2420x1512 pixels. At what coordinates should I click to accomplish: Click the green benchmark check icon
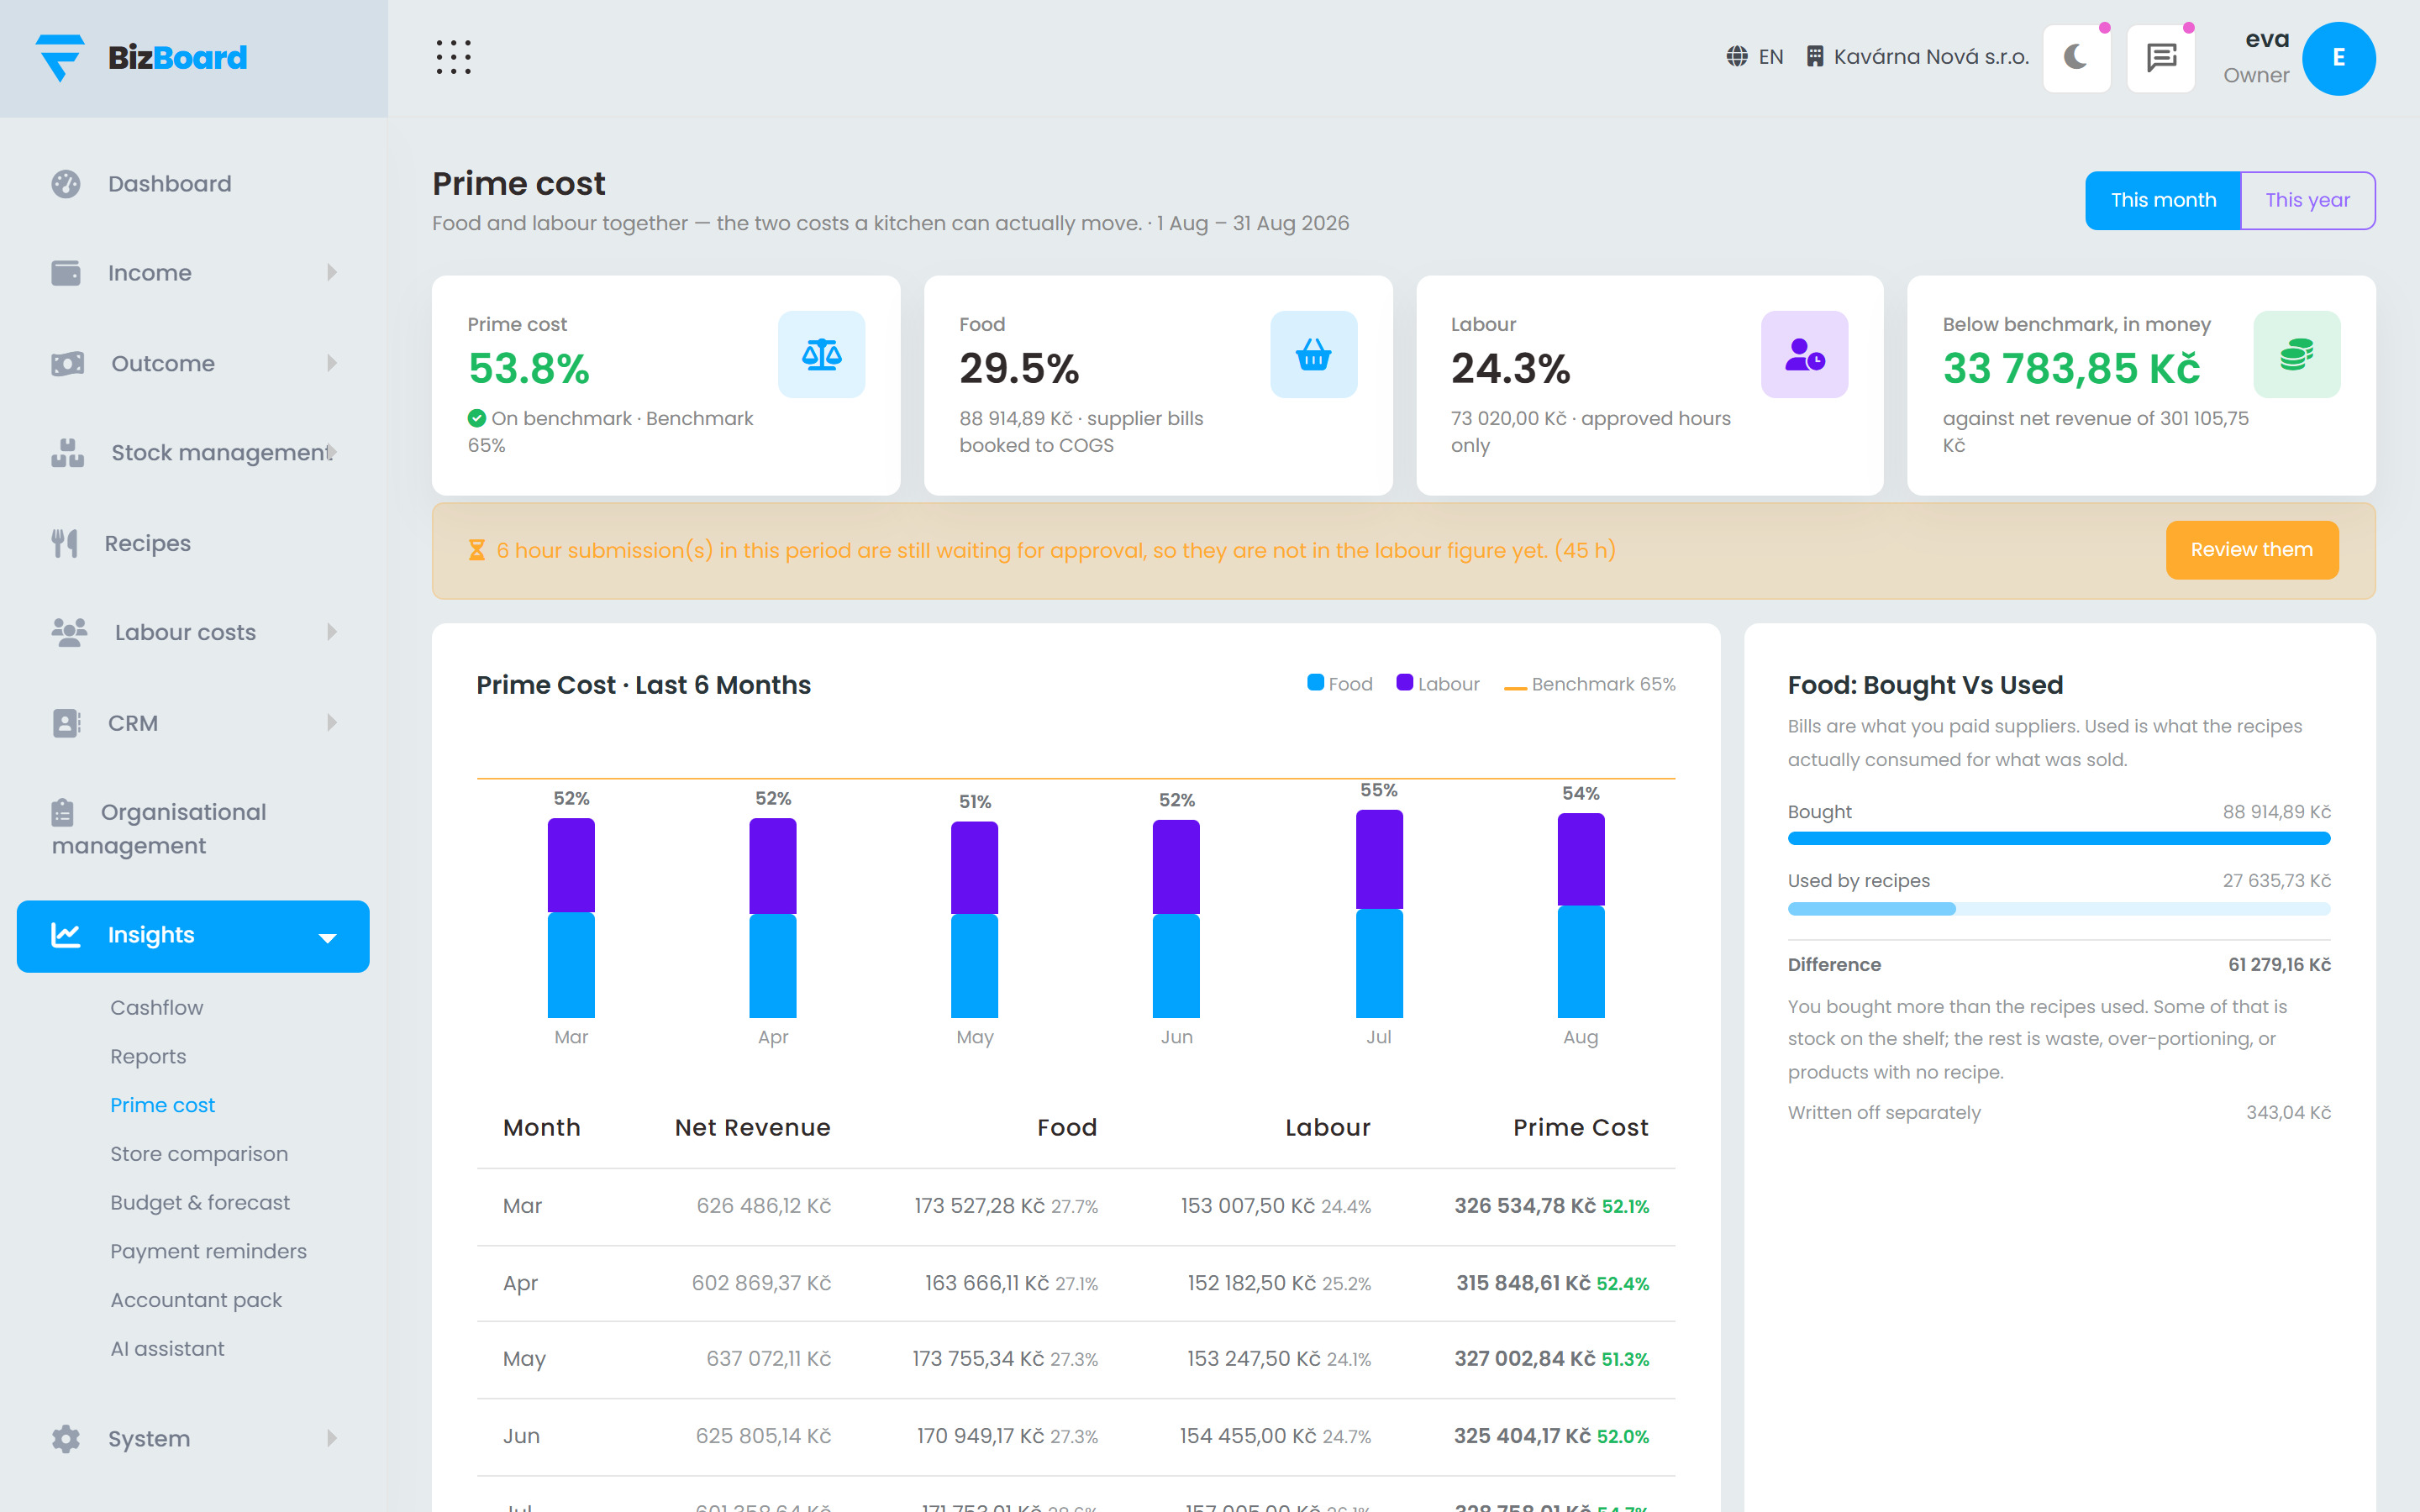(x=477, y=418)
